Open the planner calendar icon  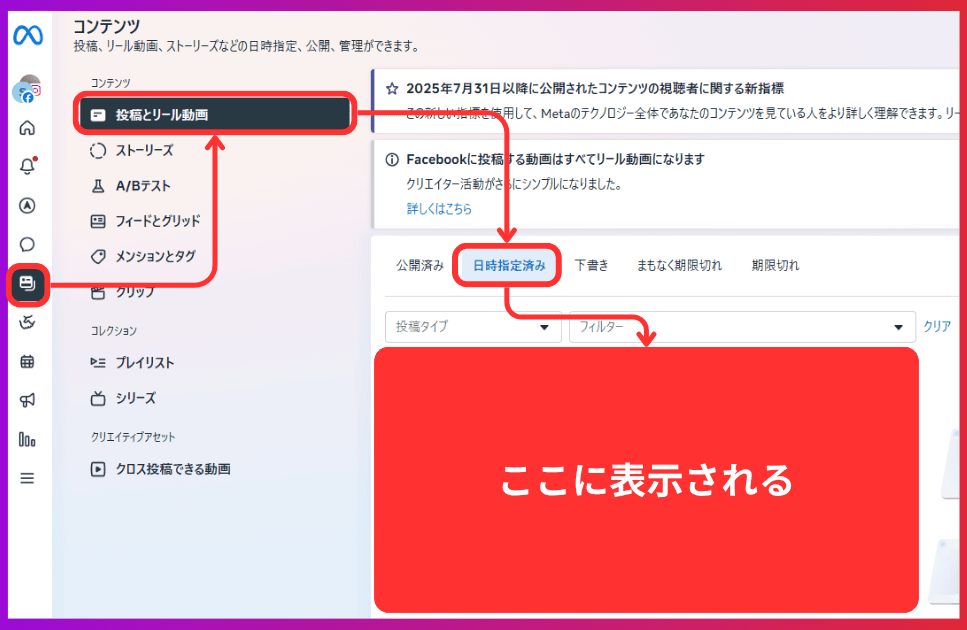tap(27, 361)
